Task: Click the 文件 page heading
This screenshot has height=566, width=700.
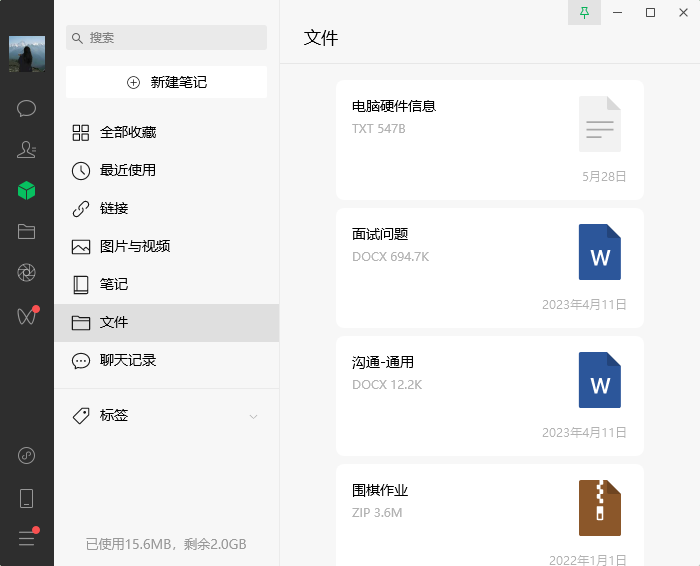Action: [321, 38]
